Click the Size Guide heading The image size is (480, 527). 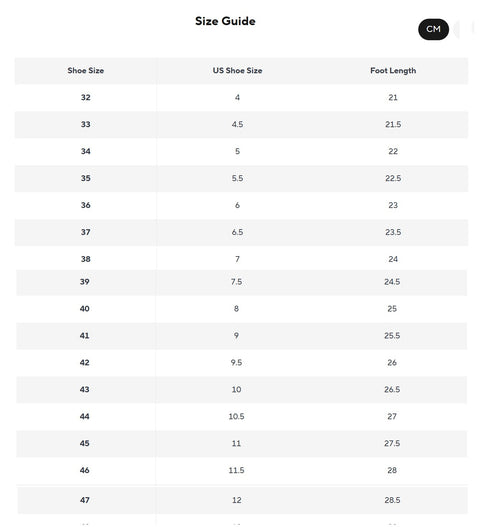[225, 21]
